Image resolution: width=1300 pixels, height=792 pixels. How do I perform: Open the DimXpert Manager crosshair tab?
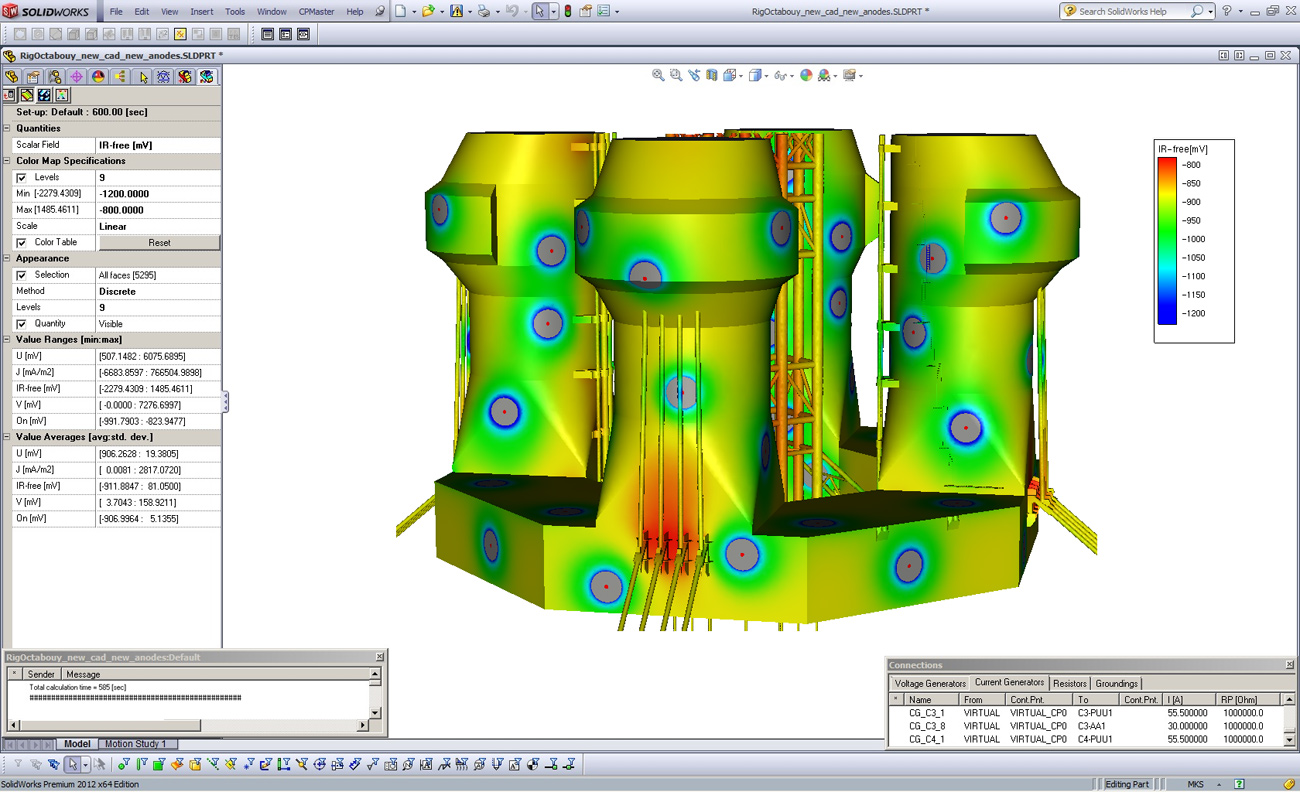(x=76, y=77)
